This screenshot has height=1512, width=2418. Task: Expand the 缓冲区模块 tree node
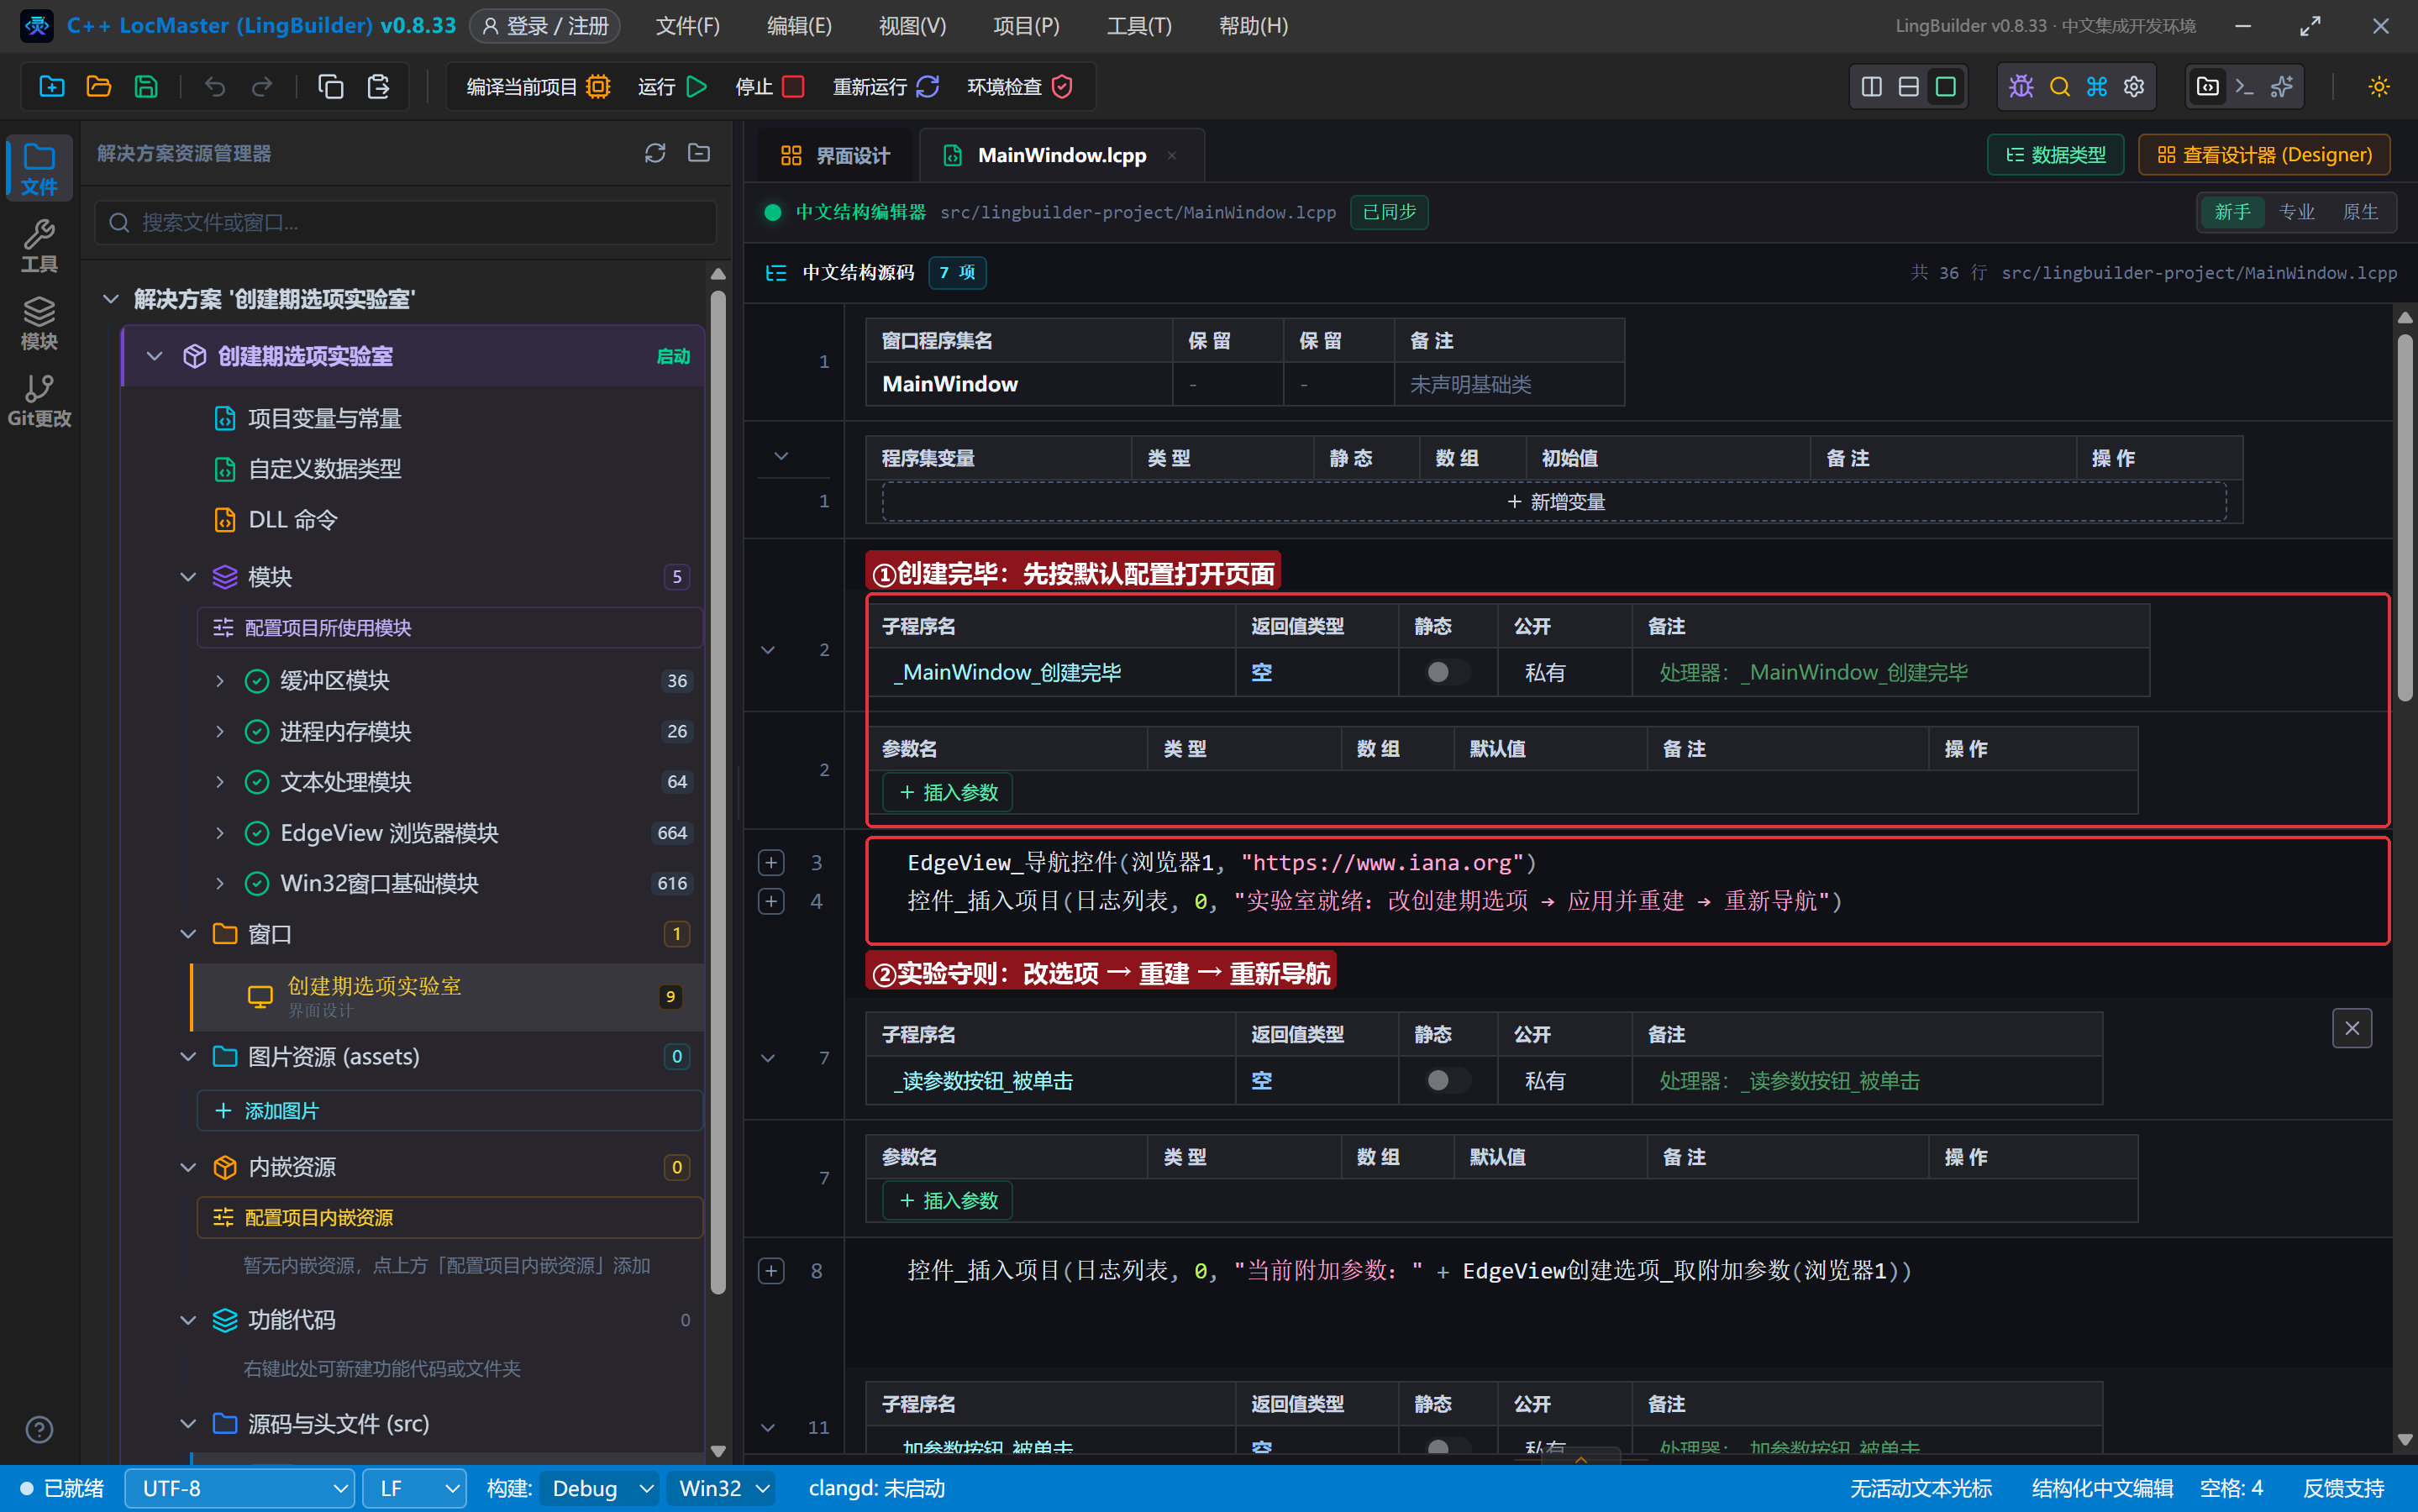tap(220, 681)
